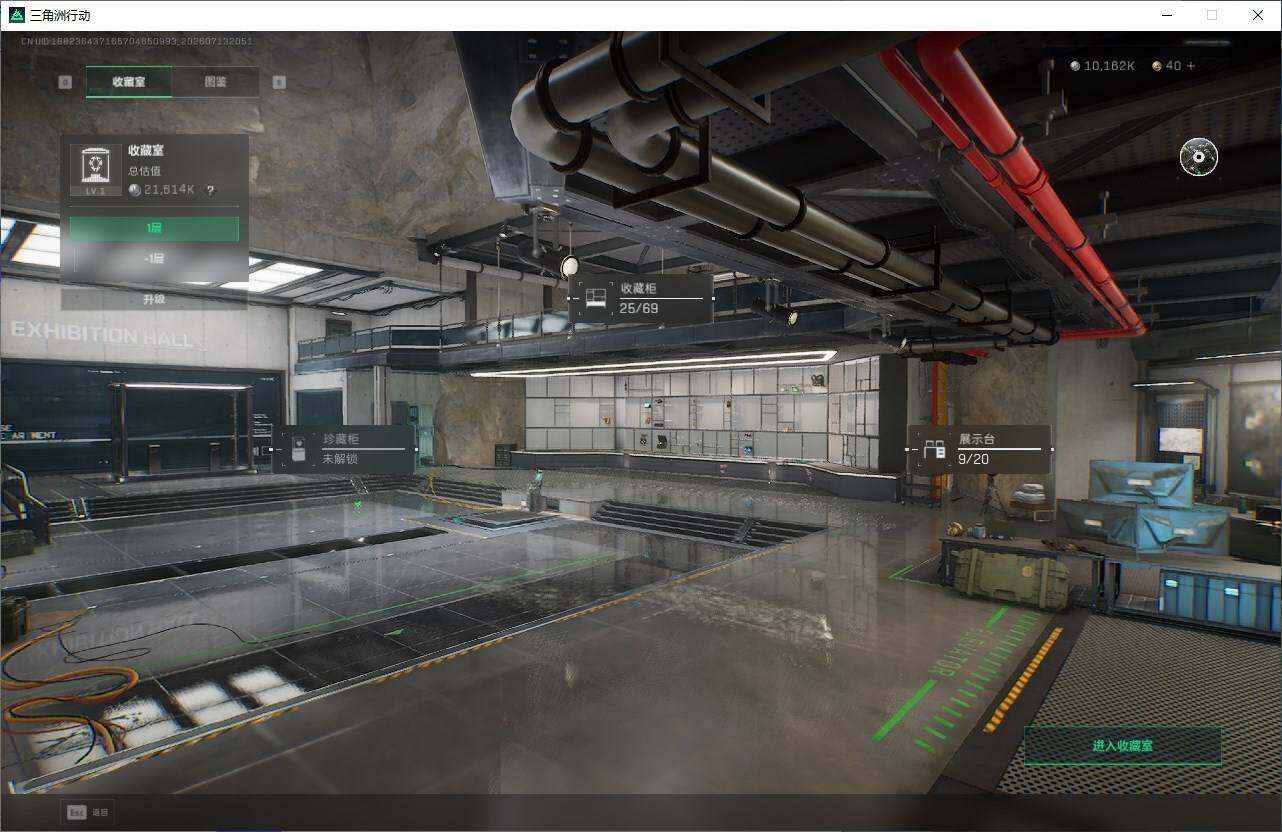Screen dimensions: 1282x832
Task: Click the 21,814K total value text
Action: pos(169,190)
